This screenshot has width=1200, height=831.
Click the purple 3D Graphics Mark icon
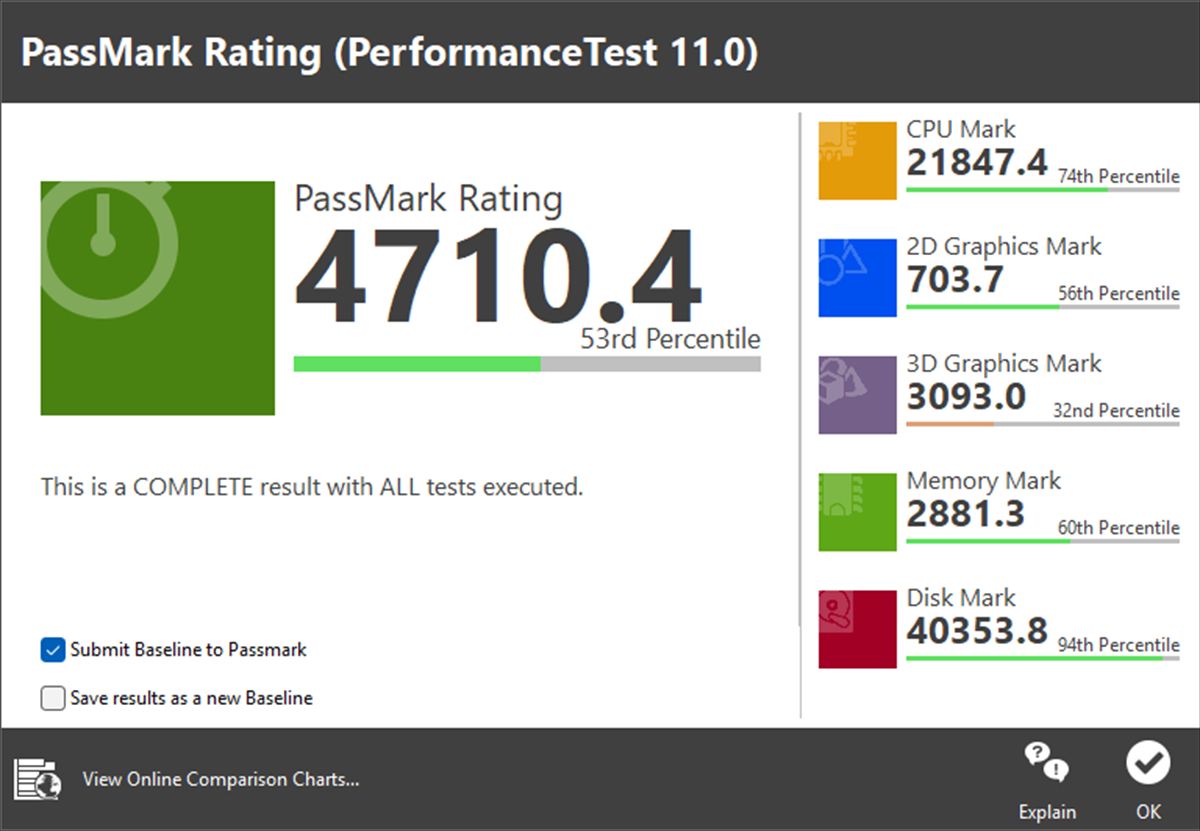(857, 394)
